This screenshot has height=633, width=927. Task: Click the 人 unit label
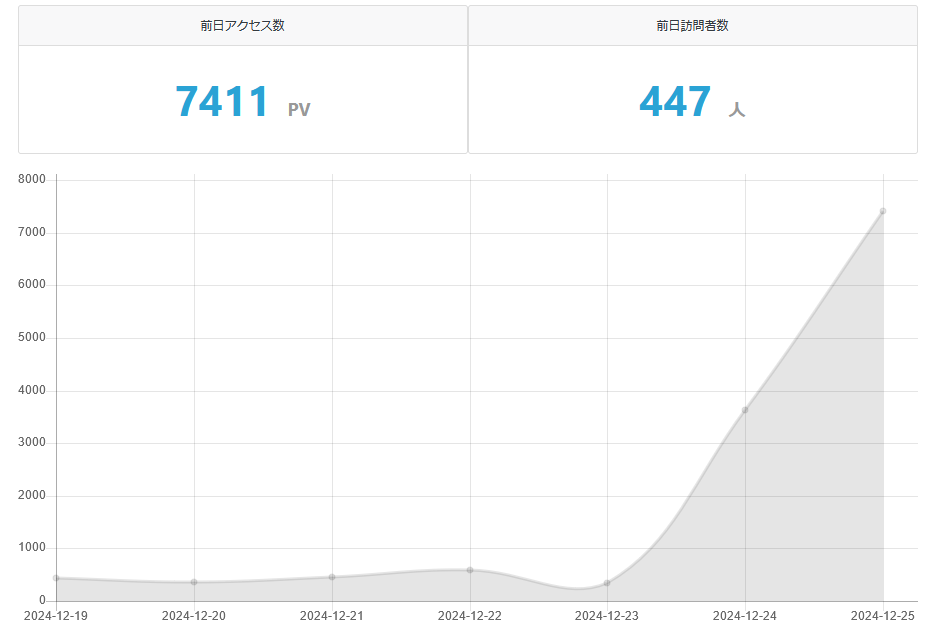click(737, 109)
